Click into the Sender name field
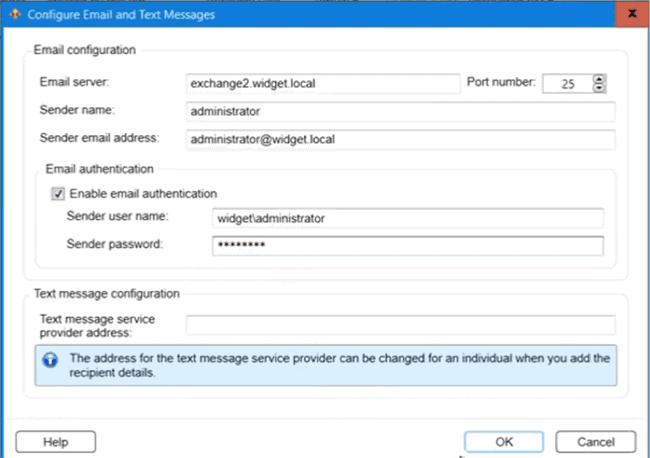The width and height of the screenshot is (650, 458). pos(400,111)
